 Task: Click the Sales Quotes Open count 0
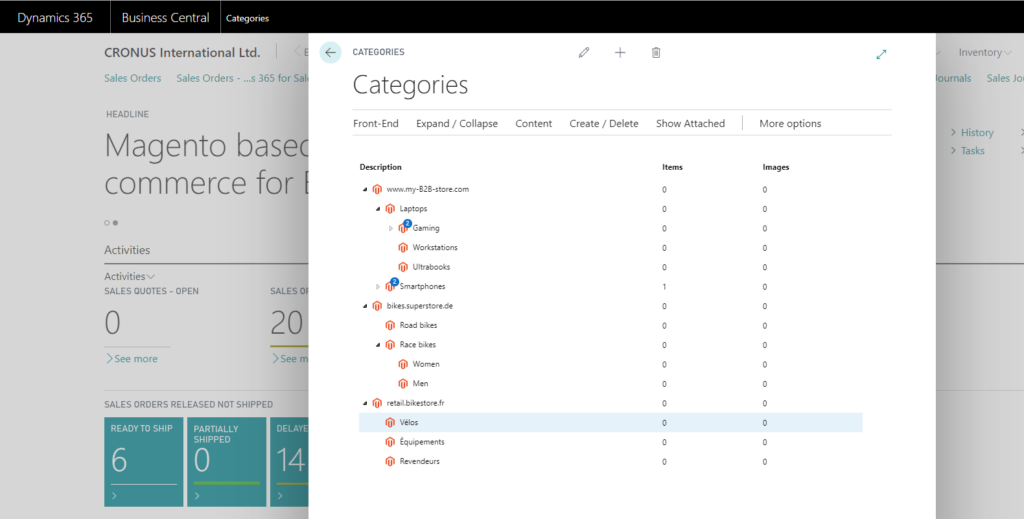coord(112,323)
